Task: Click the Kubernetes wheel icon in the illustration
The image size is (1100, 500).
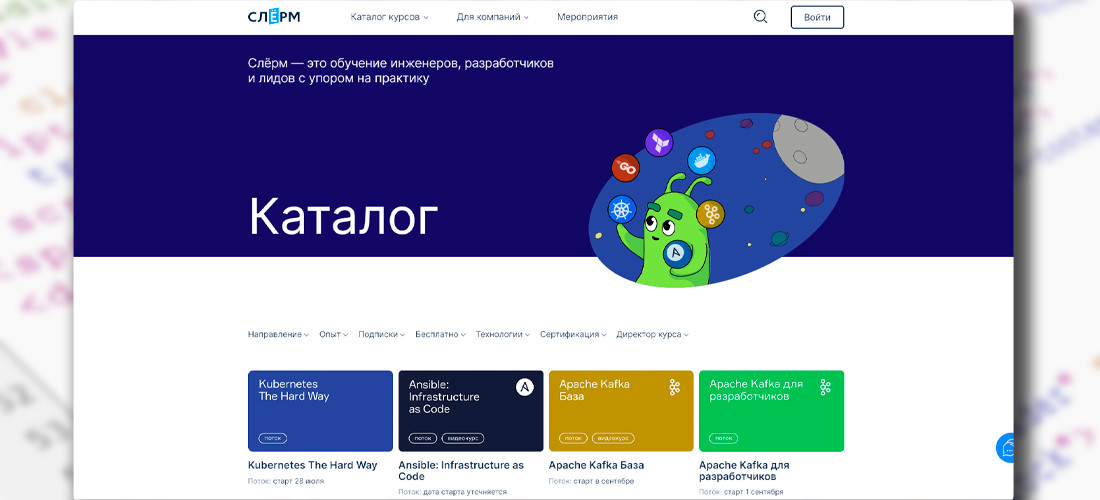Action: click(x=622, y=209)
